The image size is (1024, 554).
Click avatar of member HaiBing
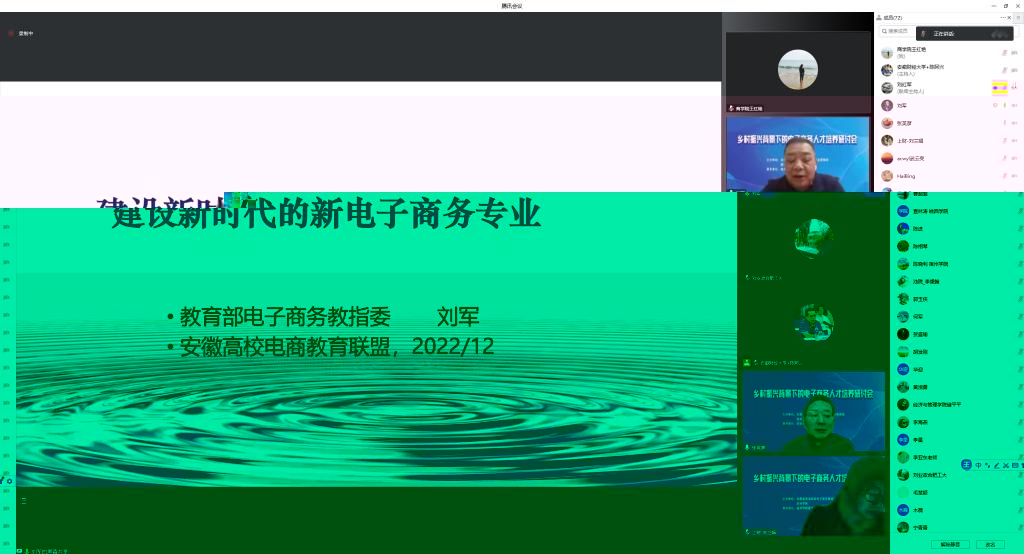tap(887, 176)
